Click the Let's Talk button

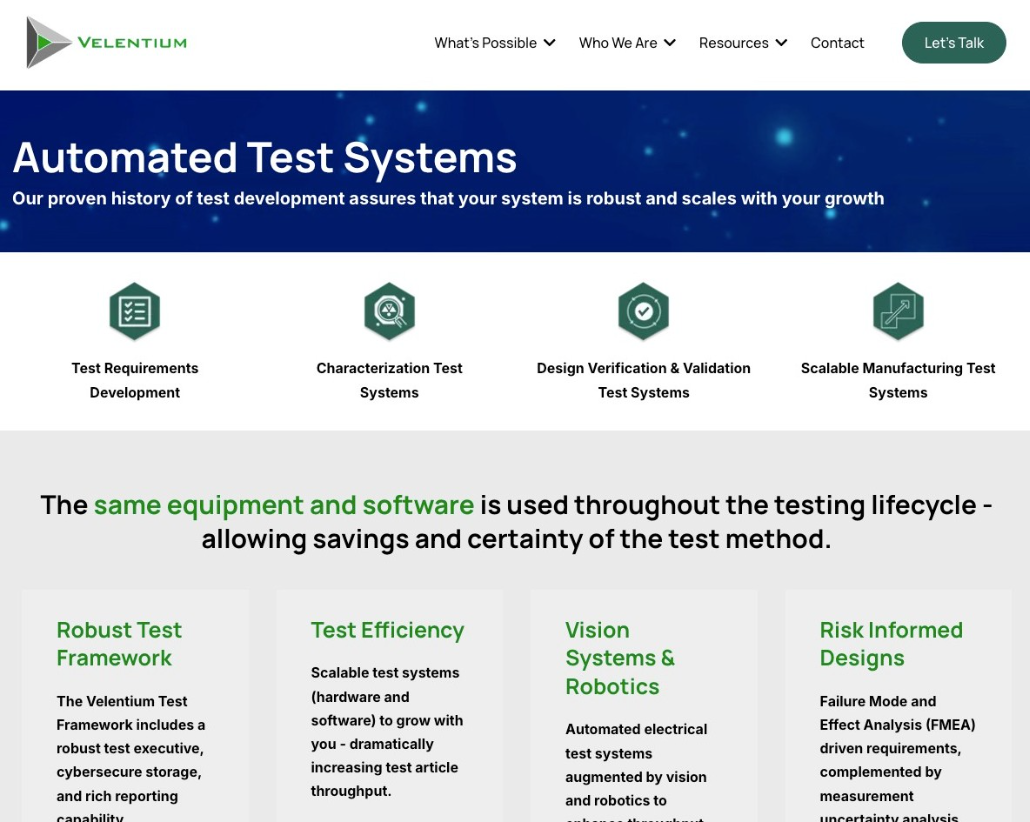[953, 43]
